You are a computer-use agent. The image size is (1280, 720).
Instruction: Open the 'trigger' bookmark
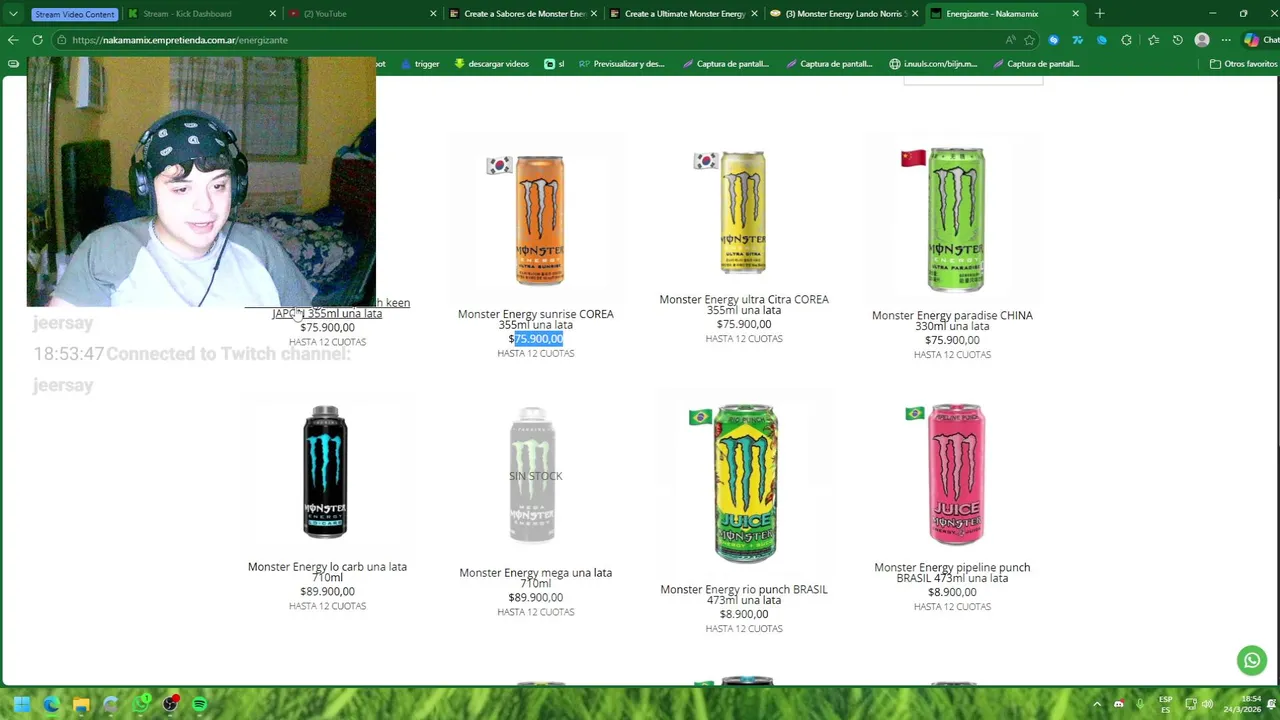420,64
